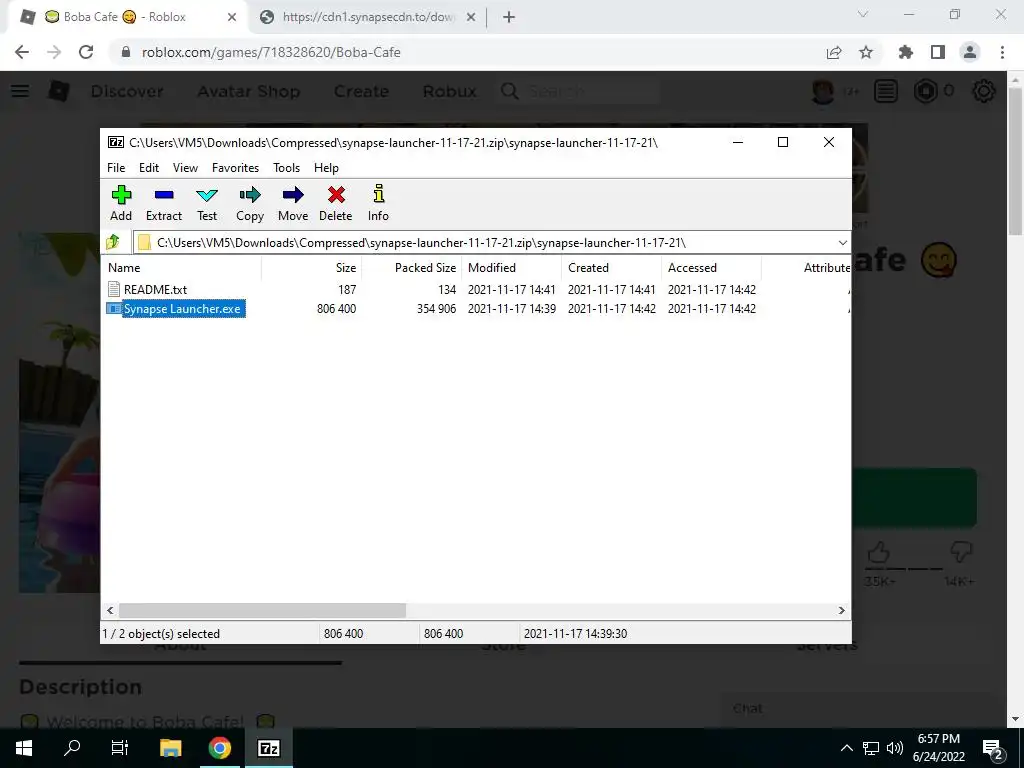This screenshot has height=768, width=1024.
Task: Open Chrome extensions puzzle icon
Action: tap(906, 52)
